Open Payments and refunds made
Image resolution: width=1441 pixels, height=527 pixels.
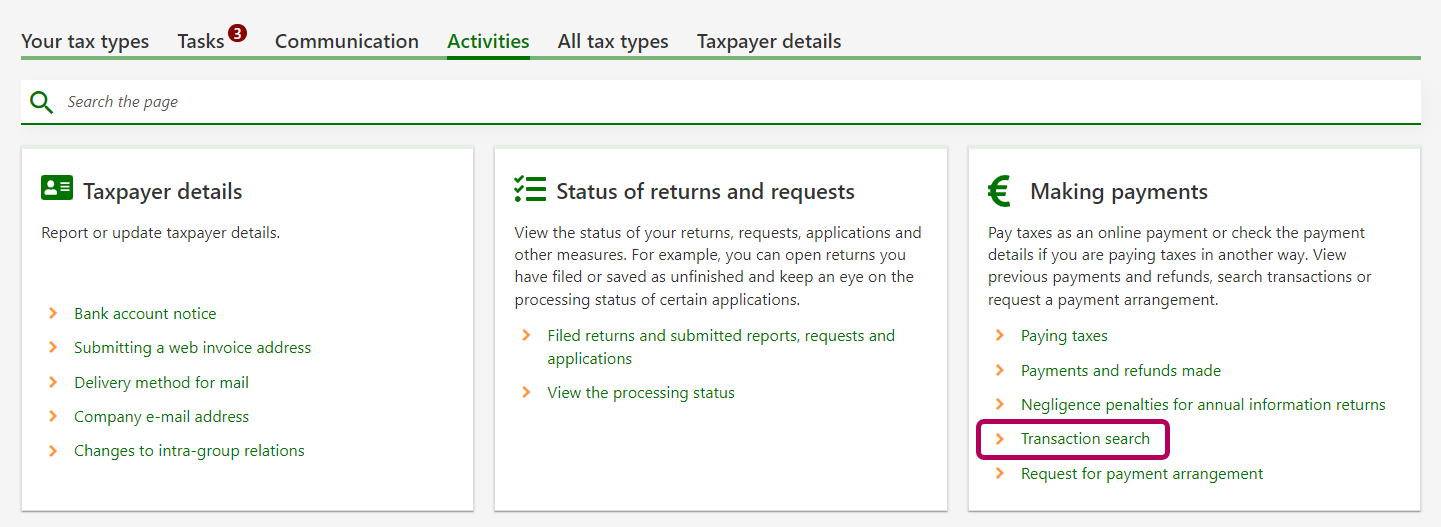point(1120,371)
